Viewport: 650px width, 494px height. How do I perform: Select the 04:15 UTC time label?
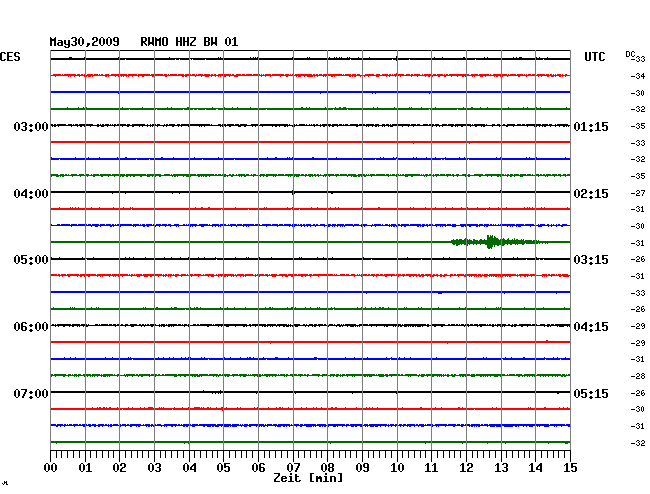point(591,327)
